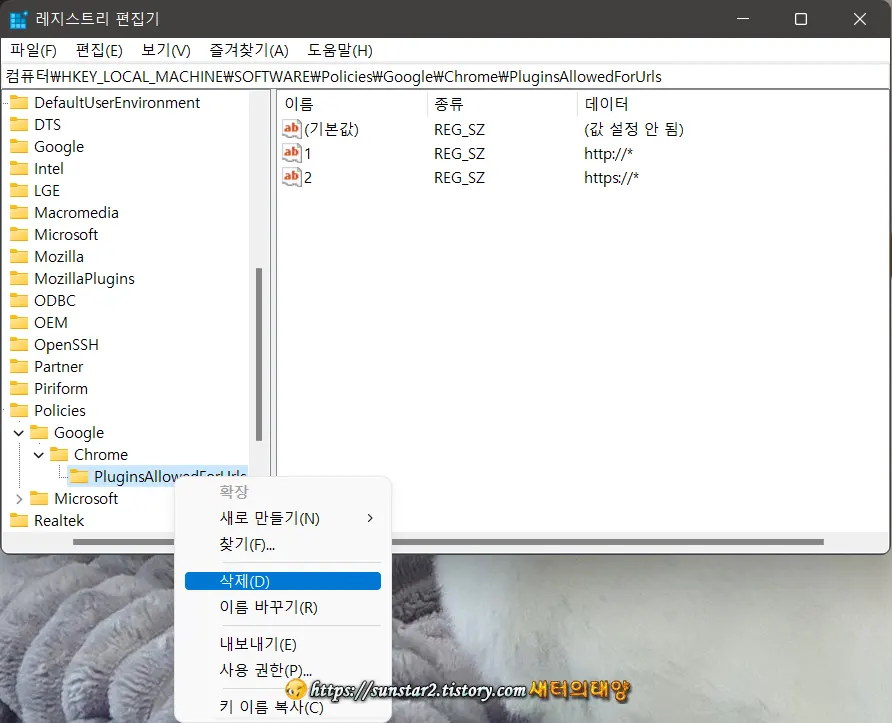Image resolution: width=892 pixels, height=723 pixels.
Task: Choose 사용 권한(P)... in the context menu
Action: pos(283,670)
